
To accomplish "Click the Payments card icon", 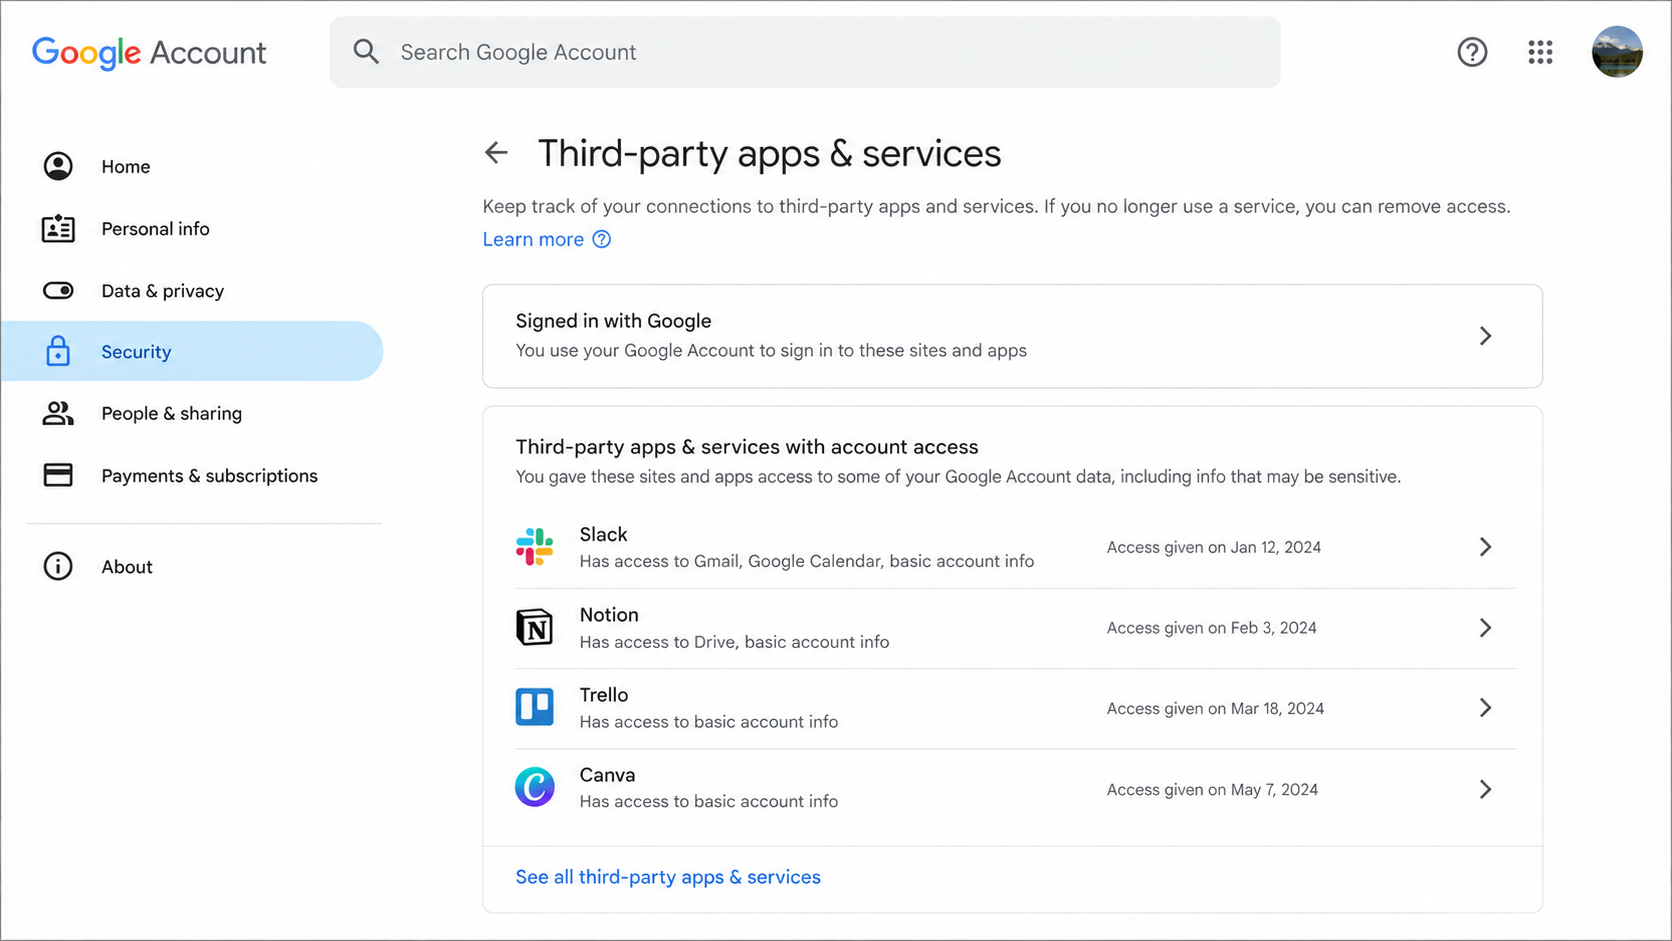I will coord(58,475).
